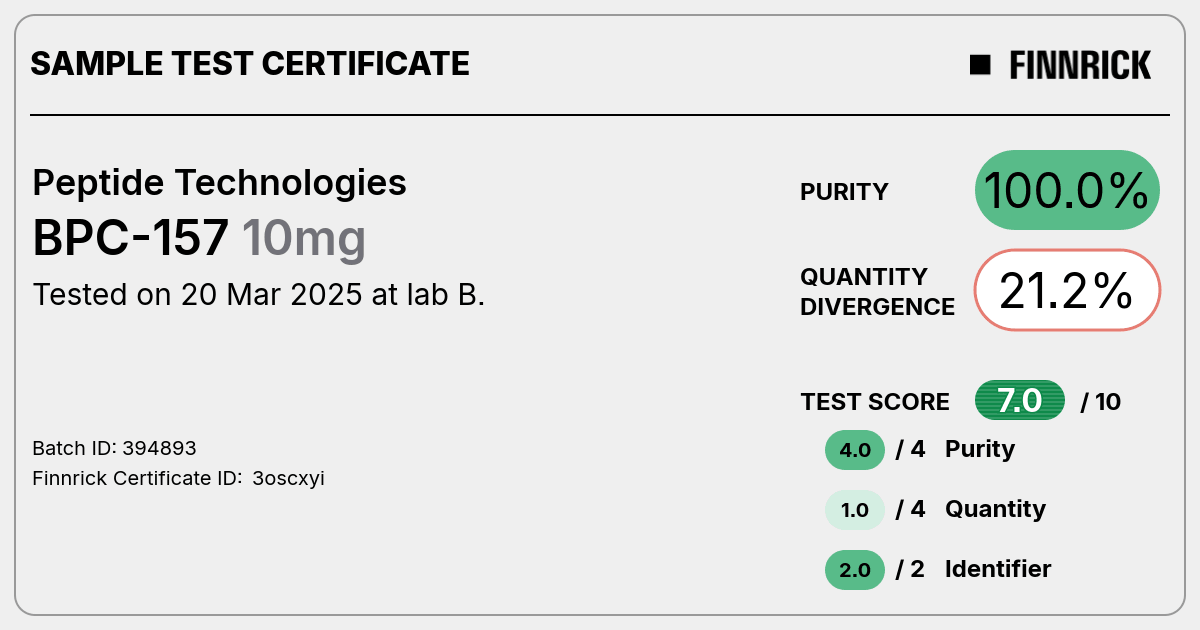Open the Peptide Technologies vendor name

point(220,183)
